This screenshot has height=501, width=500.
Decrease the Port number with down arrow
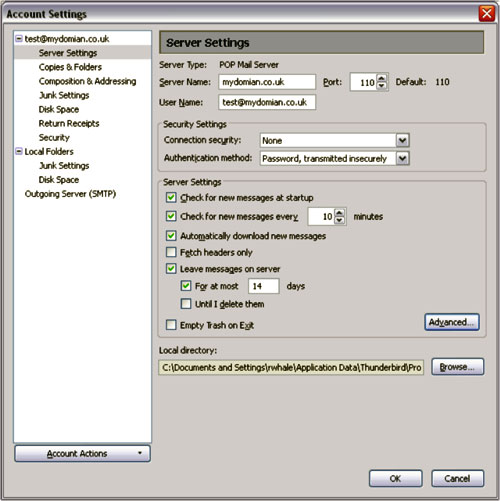(382, 86)
